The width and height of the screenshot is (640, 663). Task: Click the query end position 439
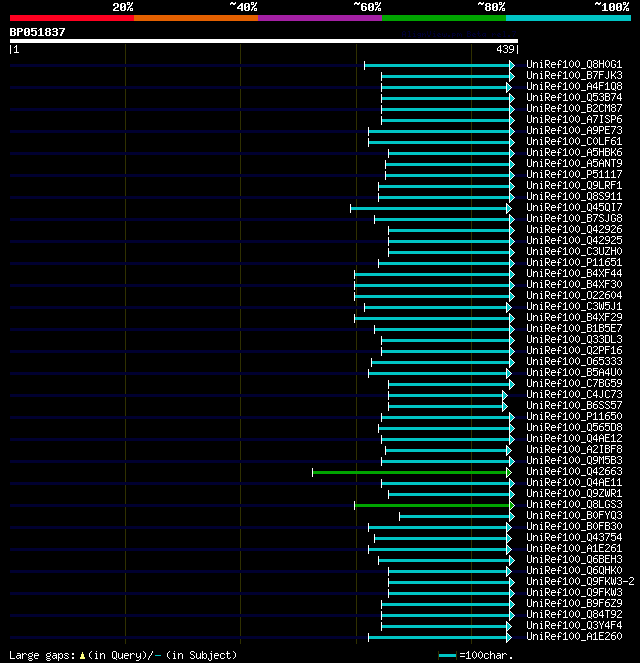point(505,49)
